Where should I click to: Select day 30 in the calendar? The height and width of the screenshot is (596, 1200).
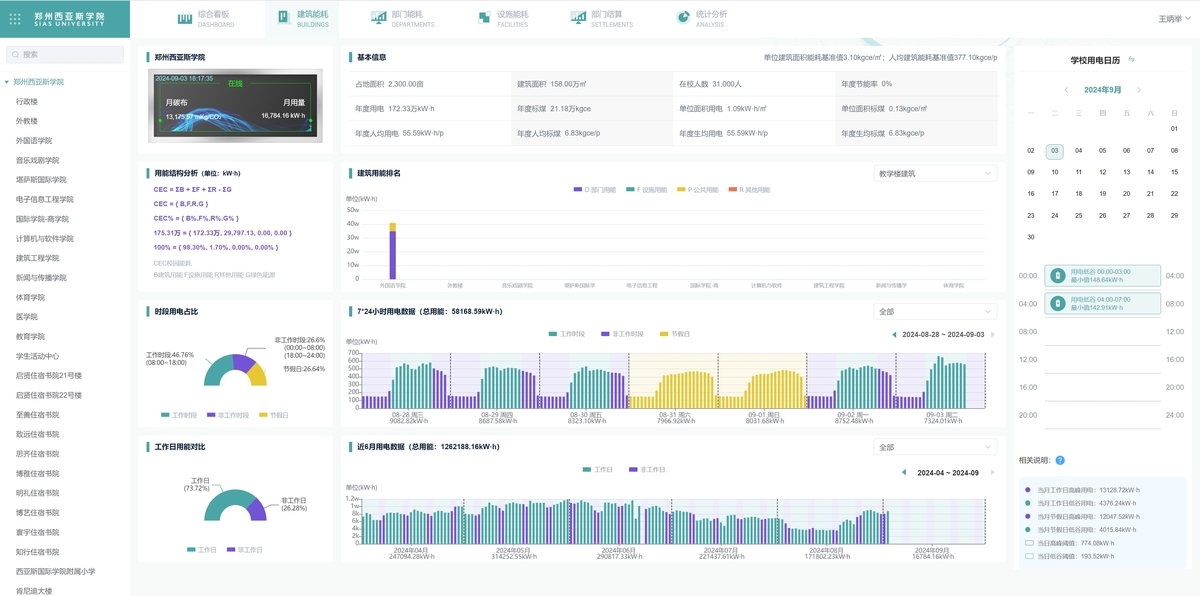tap(1030, 237)
